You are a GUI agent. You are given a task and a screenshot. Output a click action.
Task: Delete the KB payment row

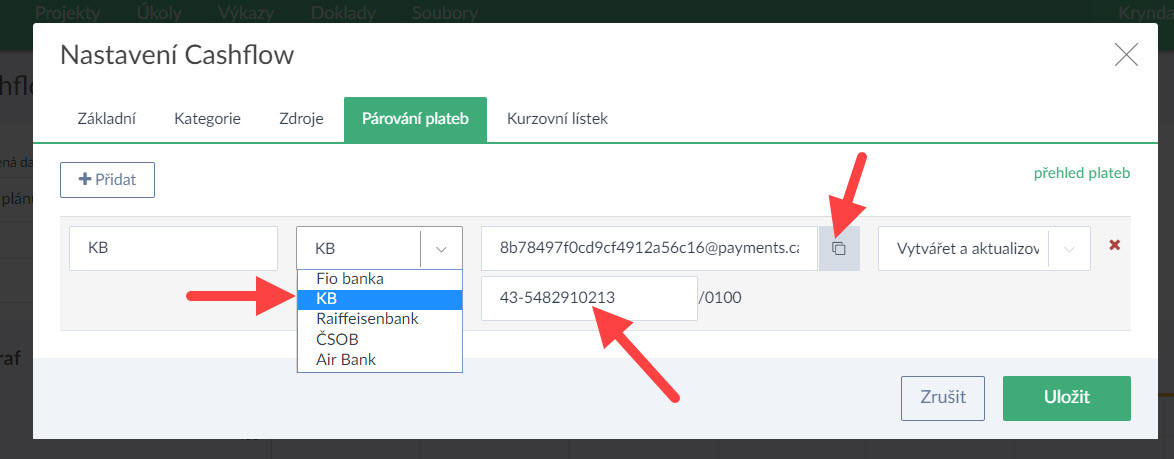(1114, 245)
